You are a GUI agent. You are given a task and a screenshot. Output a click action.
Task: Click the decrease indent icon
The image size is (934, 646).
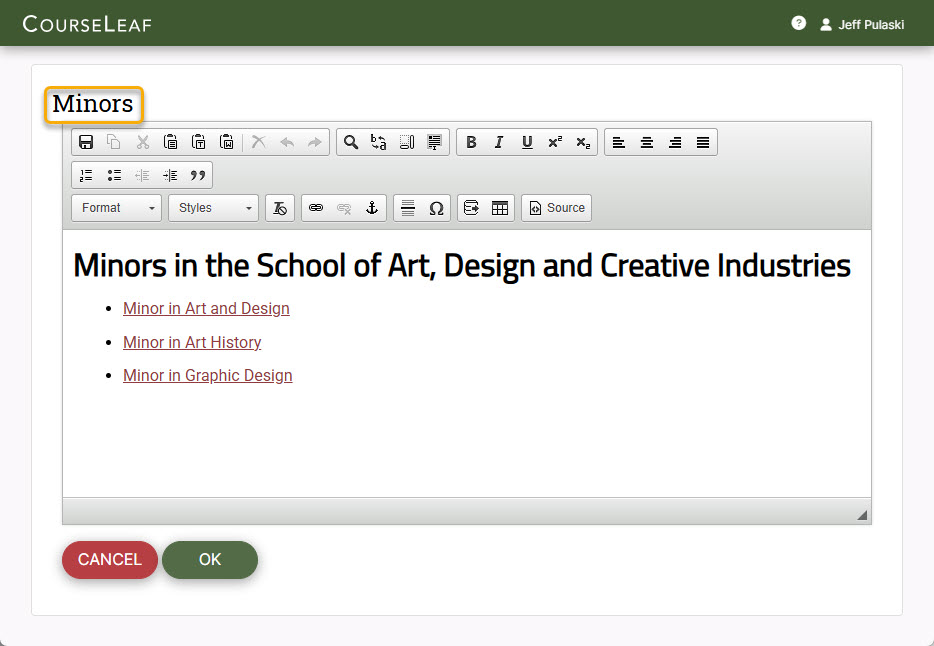142,175
